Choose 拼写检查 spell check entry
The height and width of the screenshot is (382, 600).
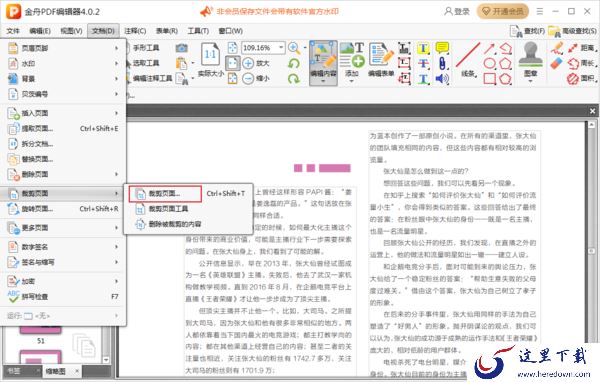click(x=64, y=297)
